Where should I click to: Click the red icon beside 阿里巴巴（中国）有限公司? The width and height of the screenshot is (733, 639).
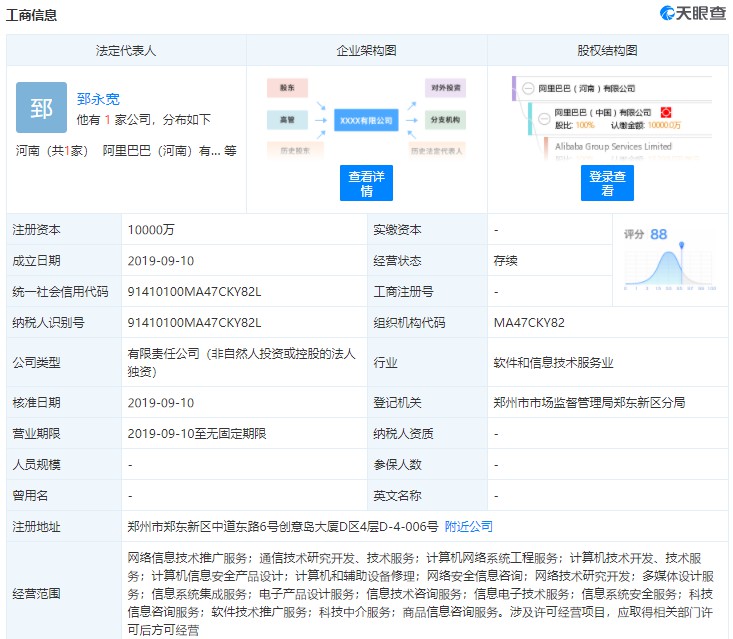coord(666,112)
